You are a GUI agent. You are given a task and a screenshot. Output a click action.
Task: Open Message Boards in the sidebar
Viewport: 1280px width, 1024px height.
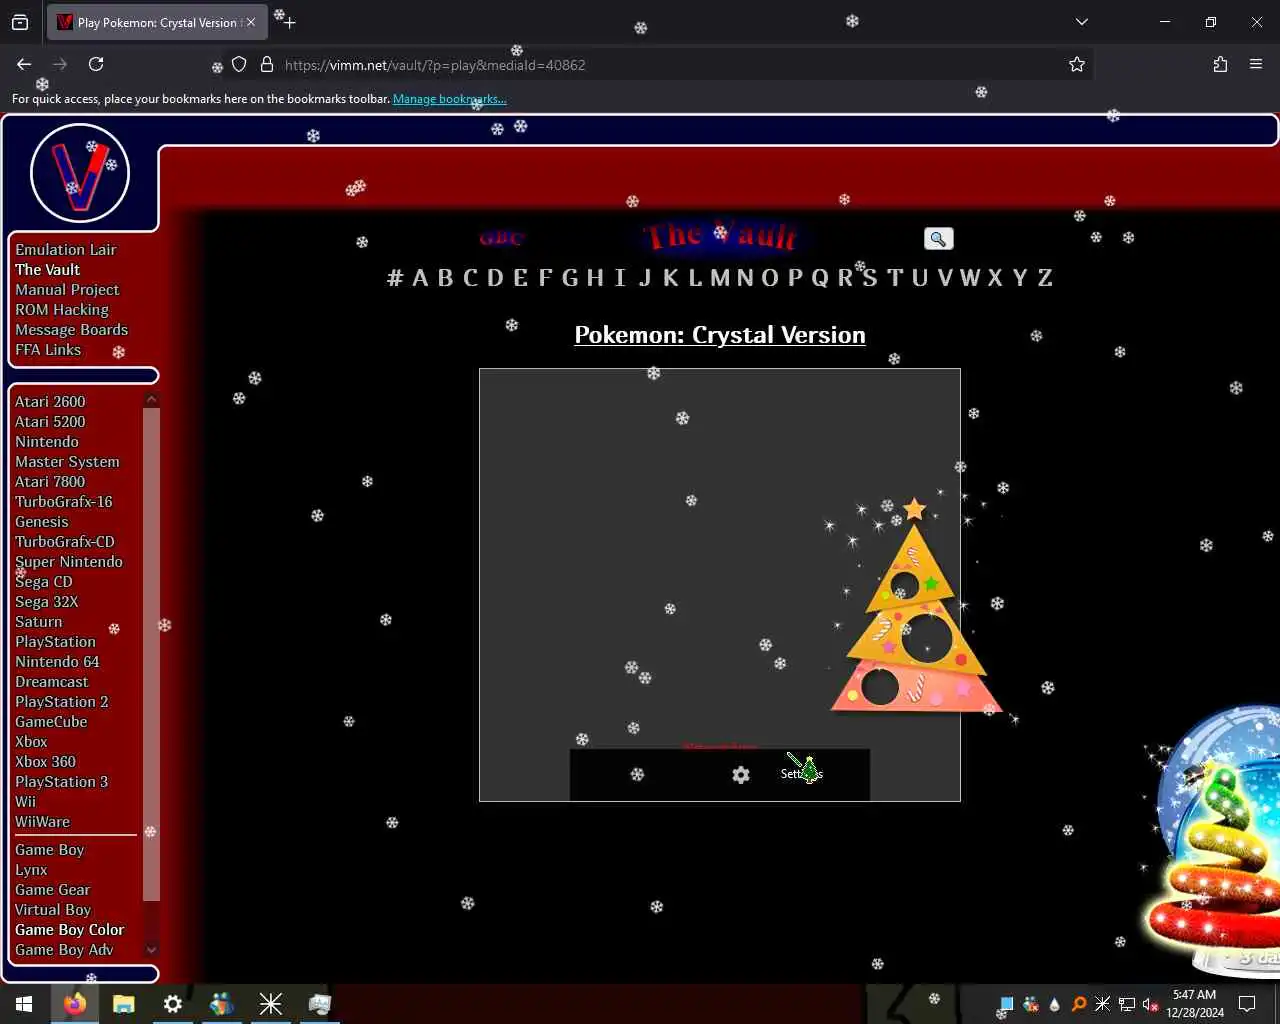72,330
